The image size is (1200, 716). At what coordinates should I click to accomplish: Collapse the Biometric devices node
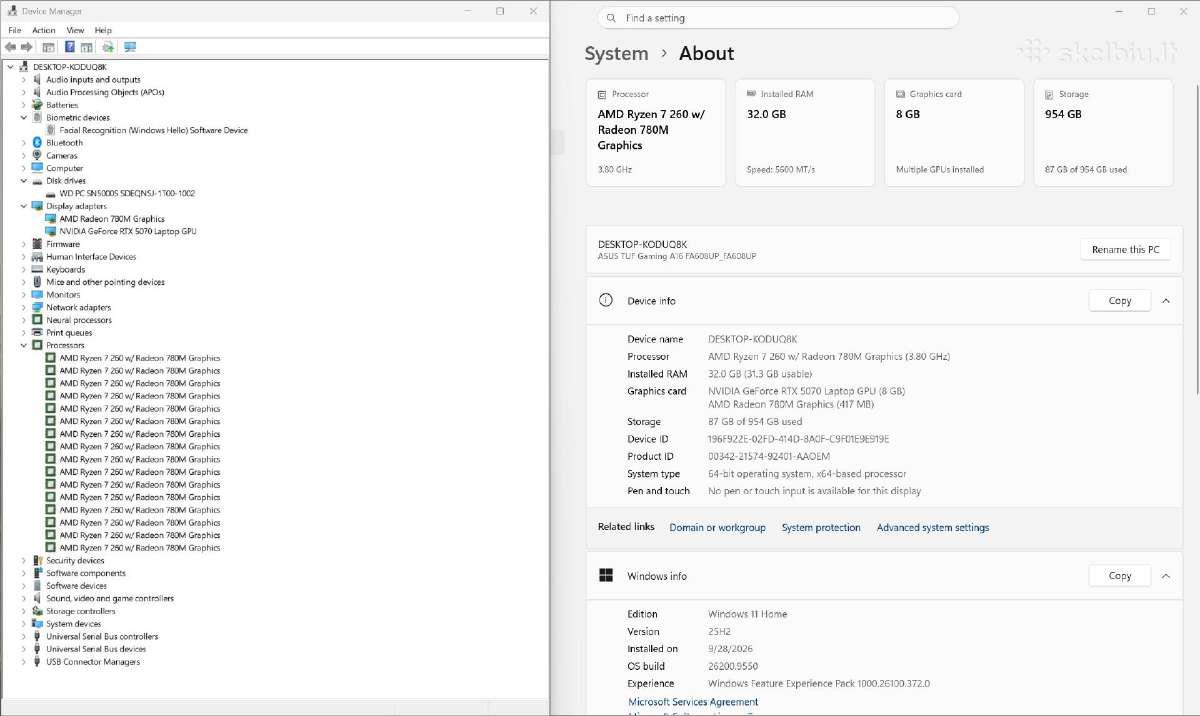[24, 118]
